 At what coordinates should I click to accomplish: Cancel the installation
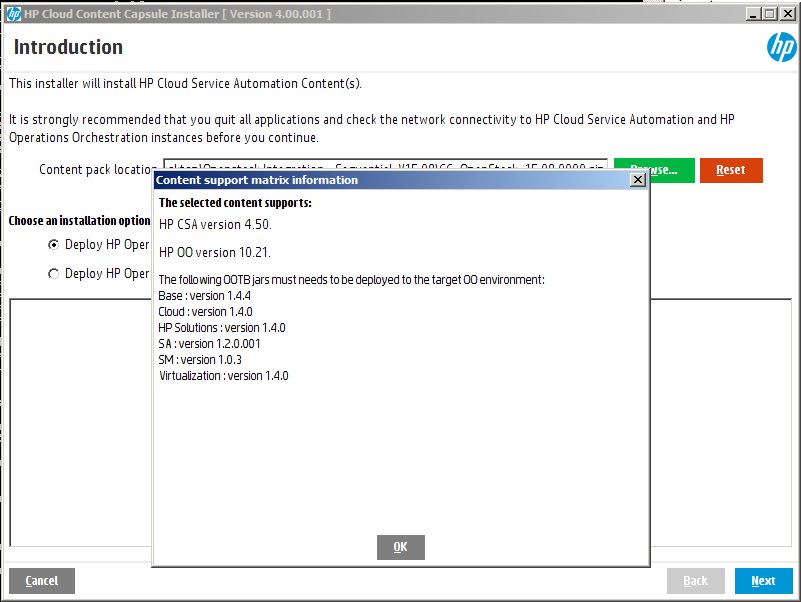coord(41,581)
